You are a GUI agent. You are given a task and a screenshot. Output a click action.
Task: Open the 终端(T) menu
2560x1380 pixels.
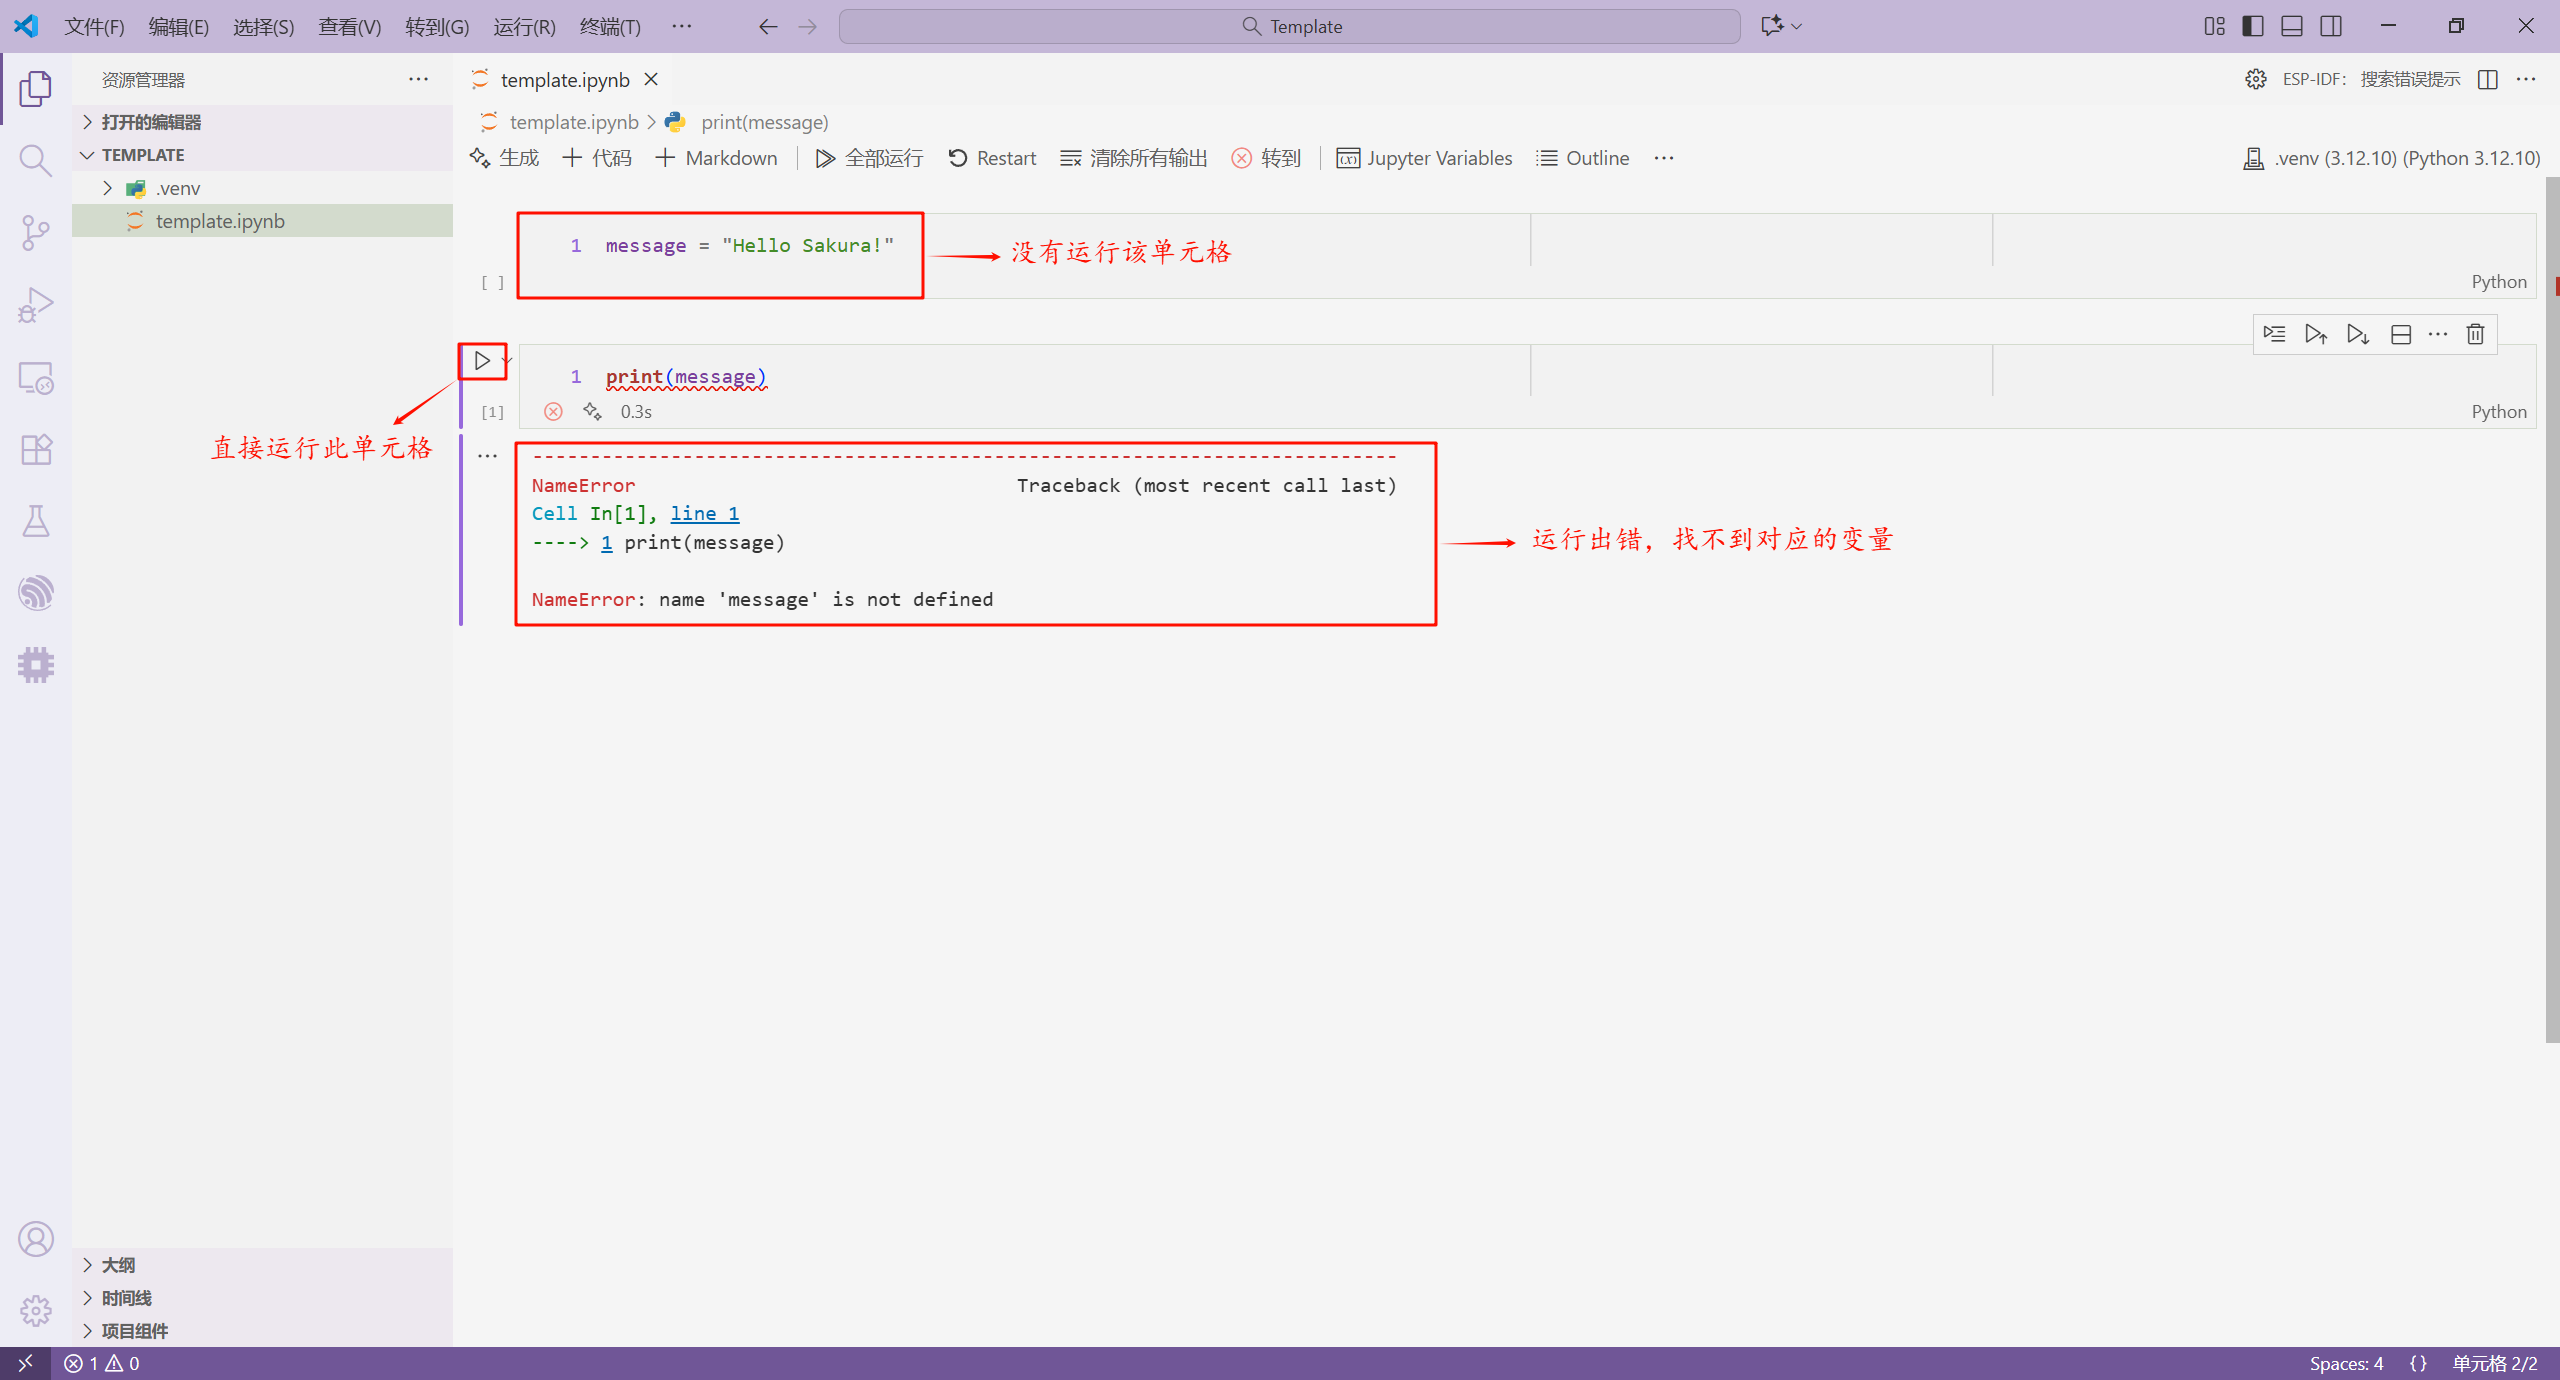[x=610, y=27]
